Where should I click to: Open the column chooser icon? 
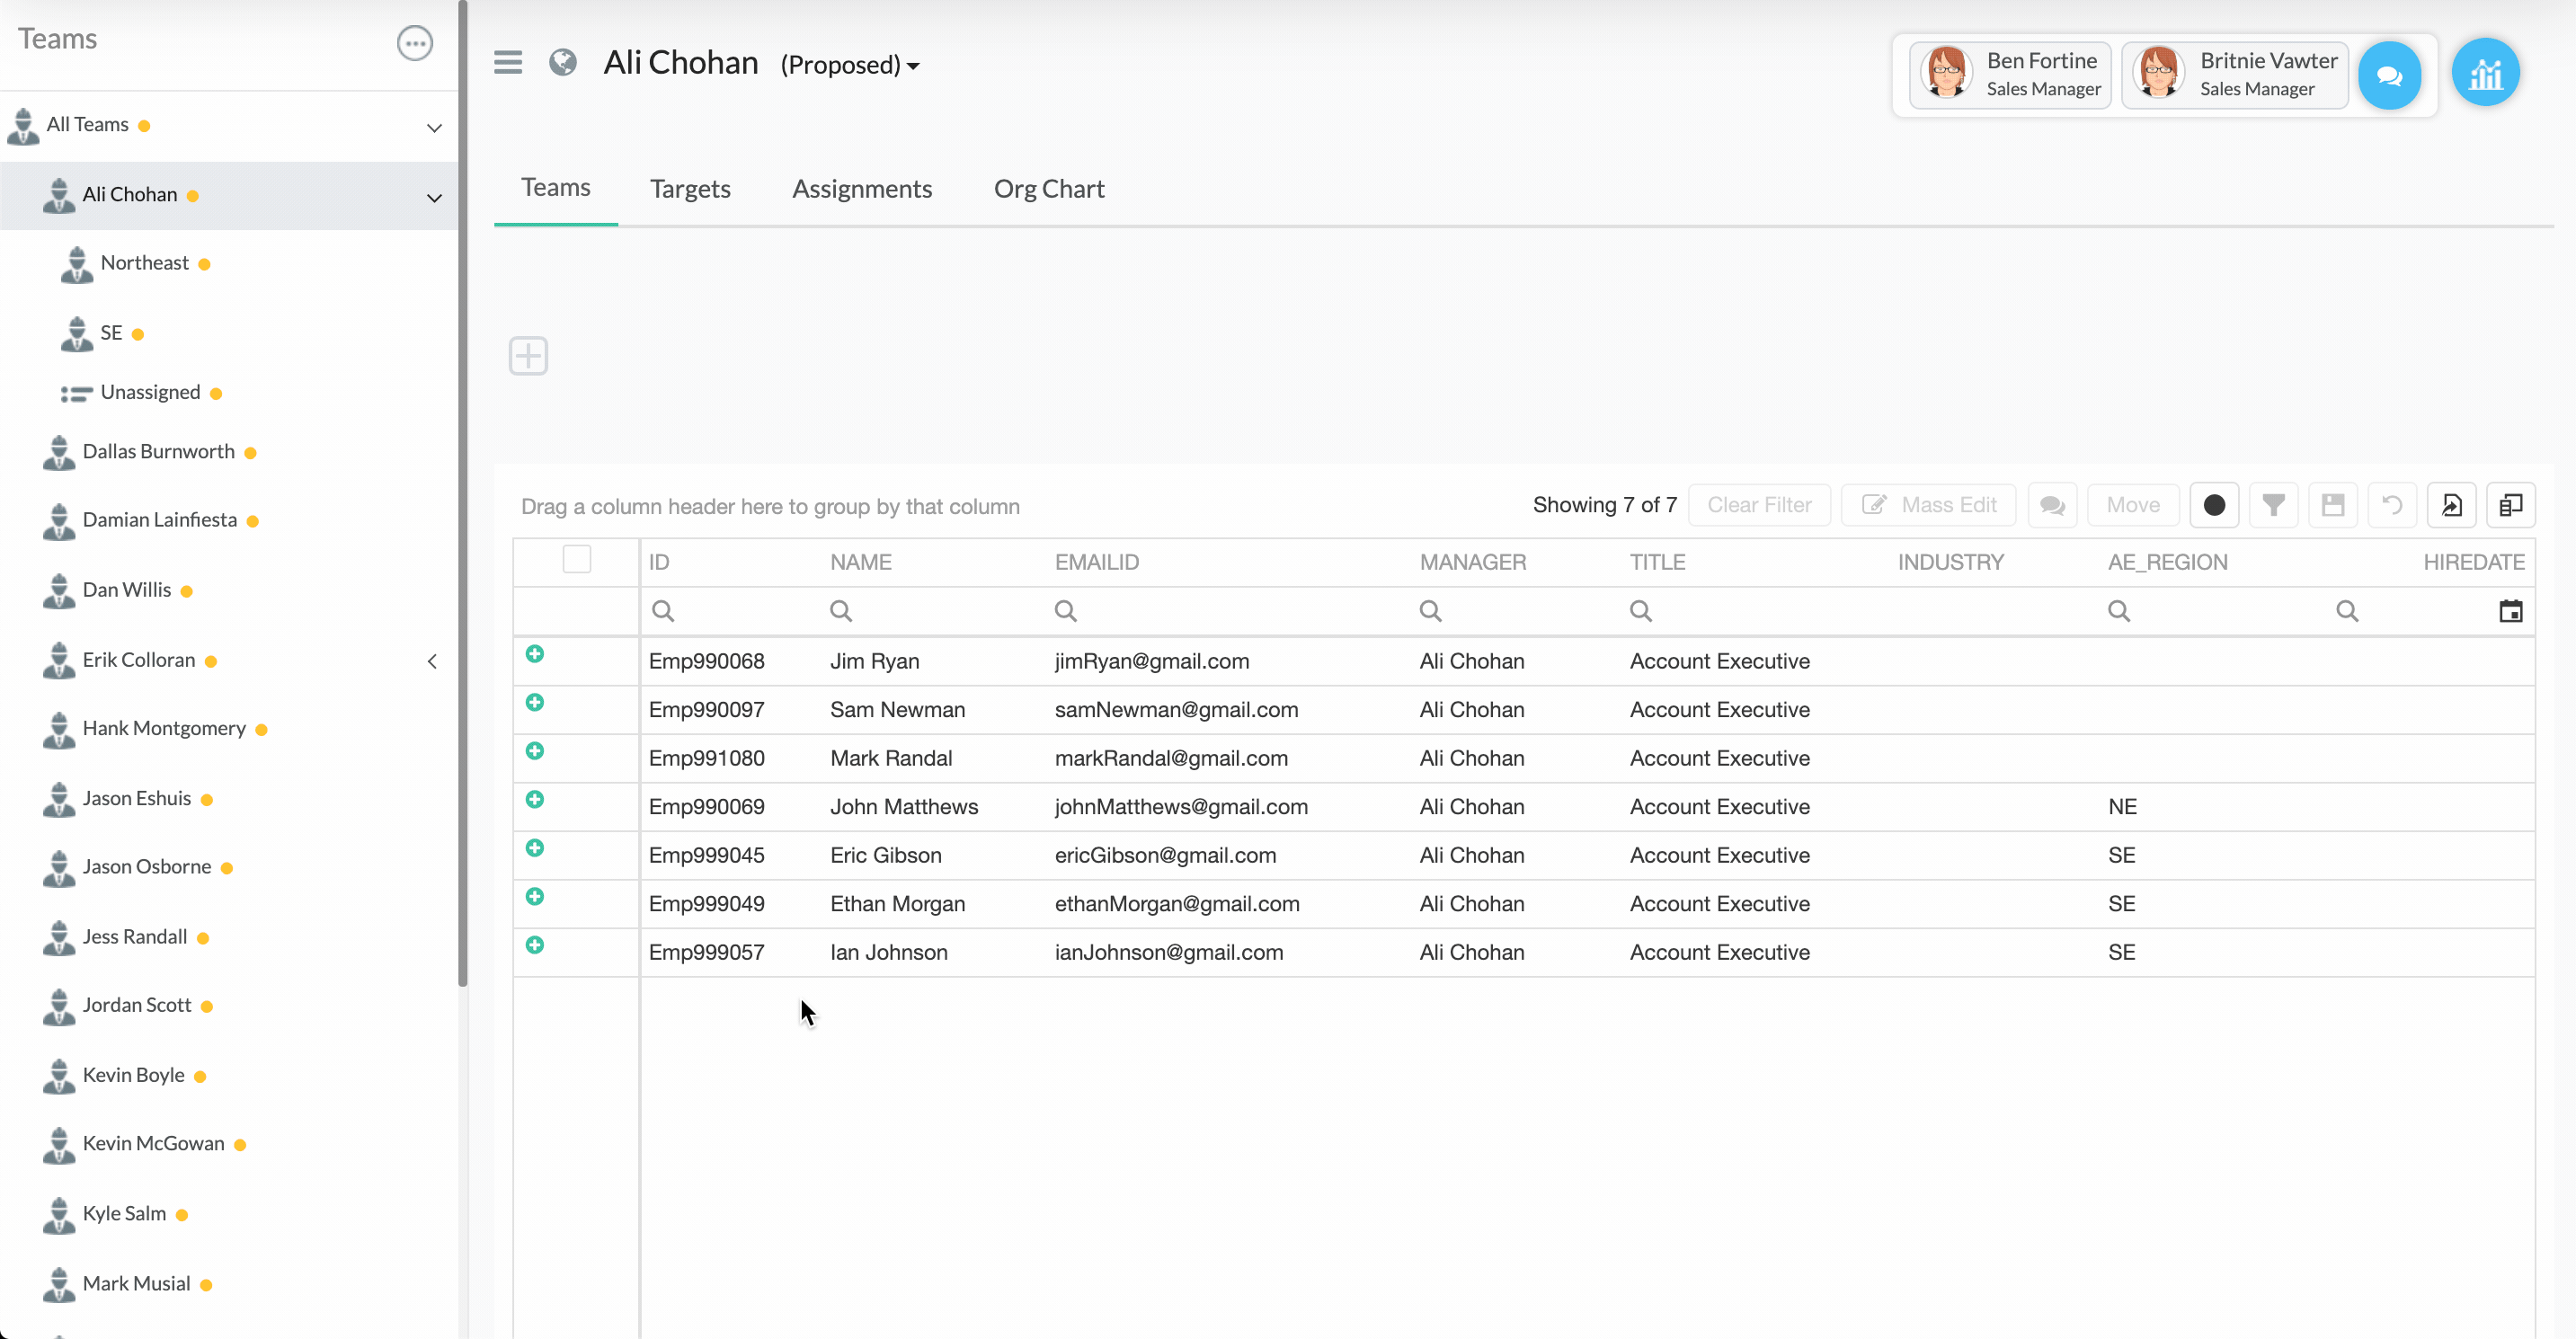click(x=2510, y=505)
